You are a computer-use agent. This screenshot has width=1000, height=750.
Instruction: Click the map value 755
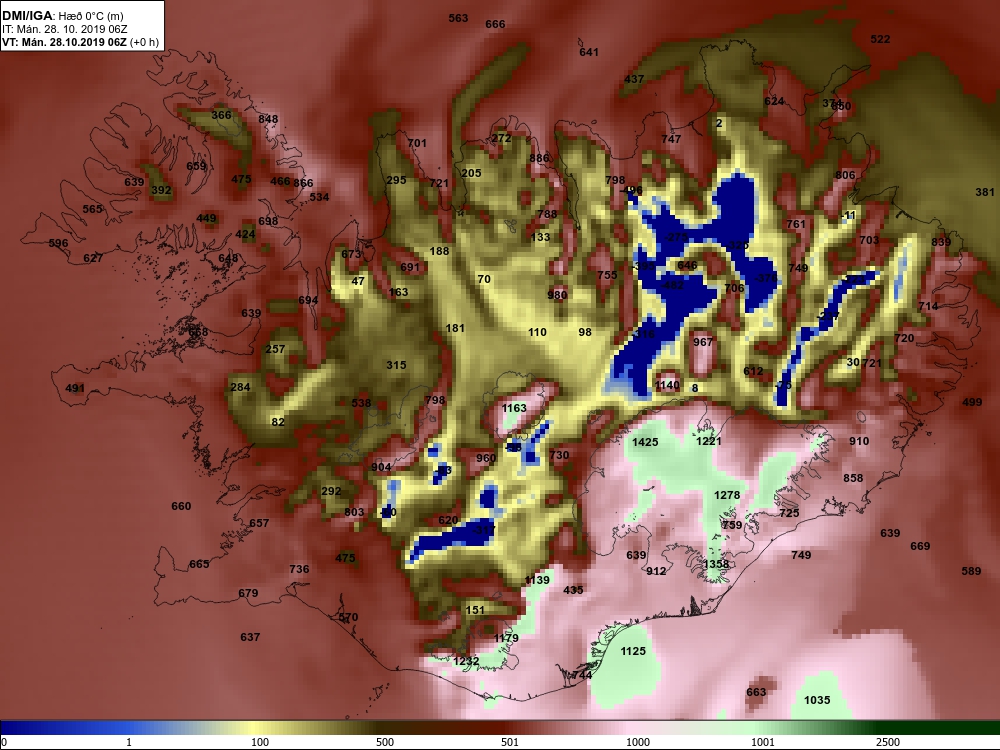coord(607,275)
